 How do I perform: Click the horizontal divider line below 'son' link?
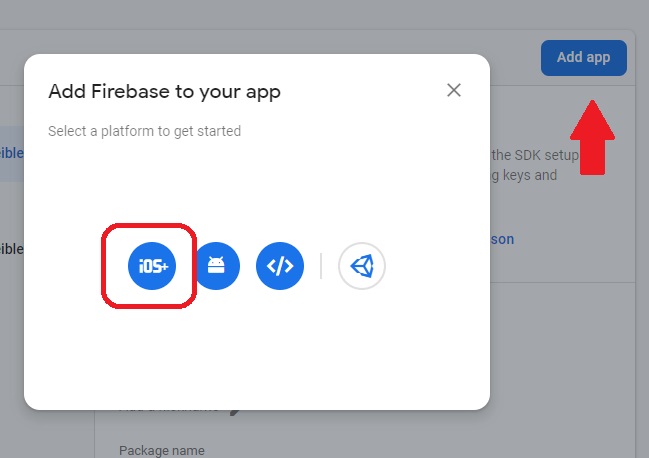click(x=562, y=283)
